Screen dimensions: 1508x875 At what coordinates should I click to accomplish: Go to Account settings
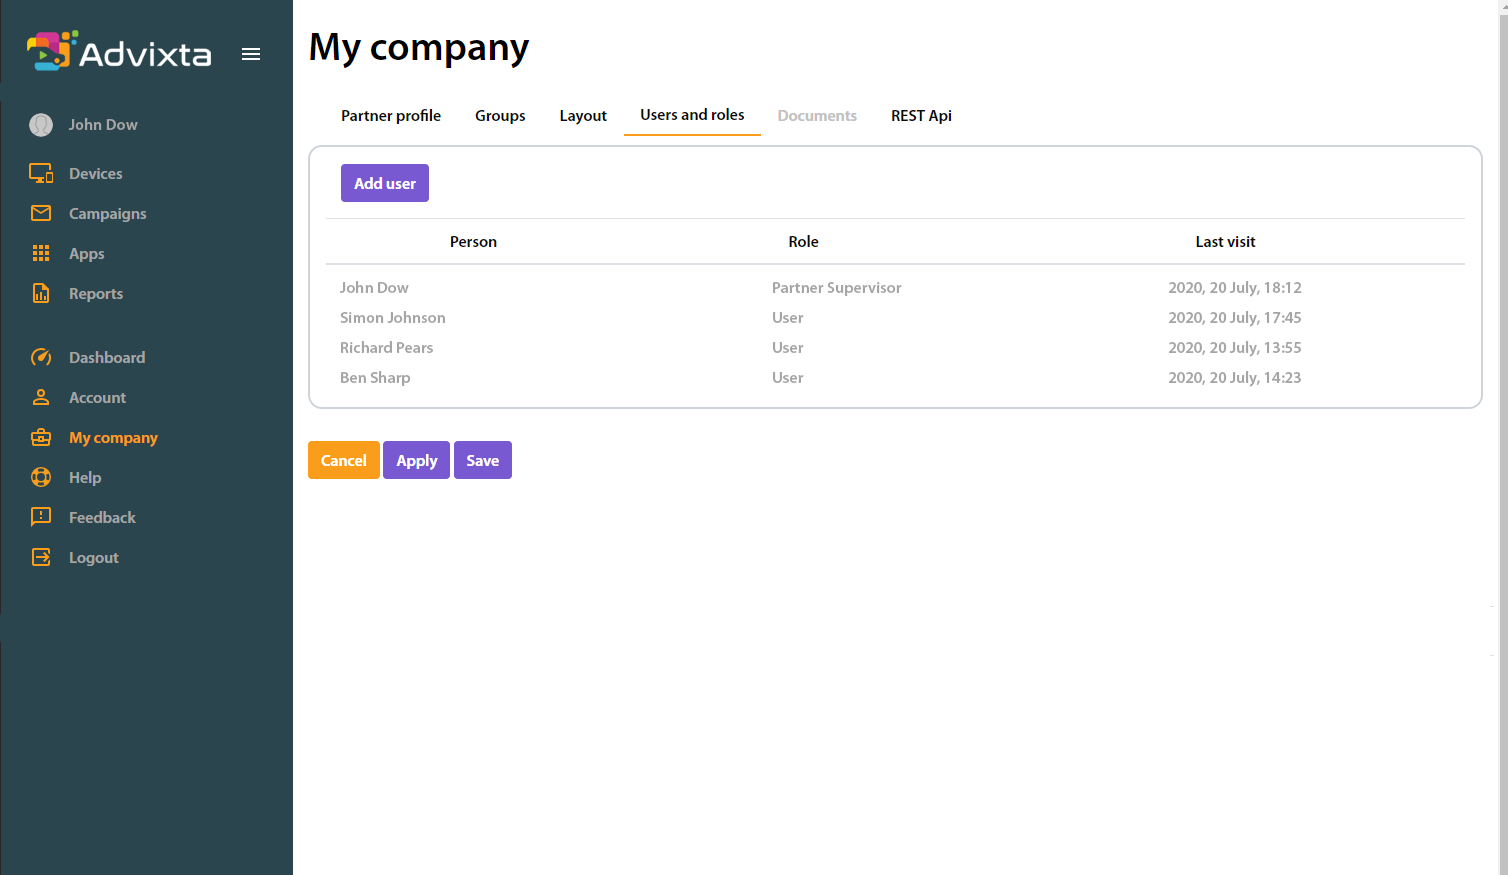[x=98, y=398]
